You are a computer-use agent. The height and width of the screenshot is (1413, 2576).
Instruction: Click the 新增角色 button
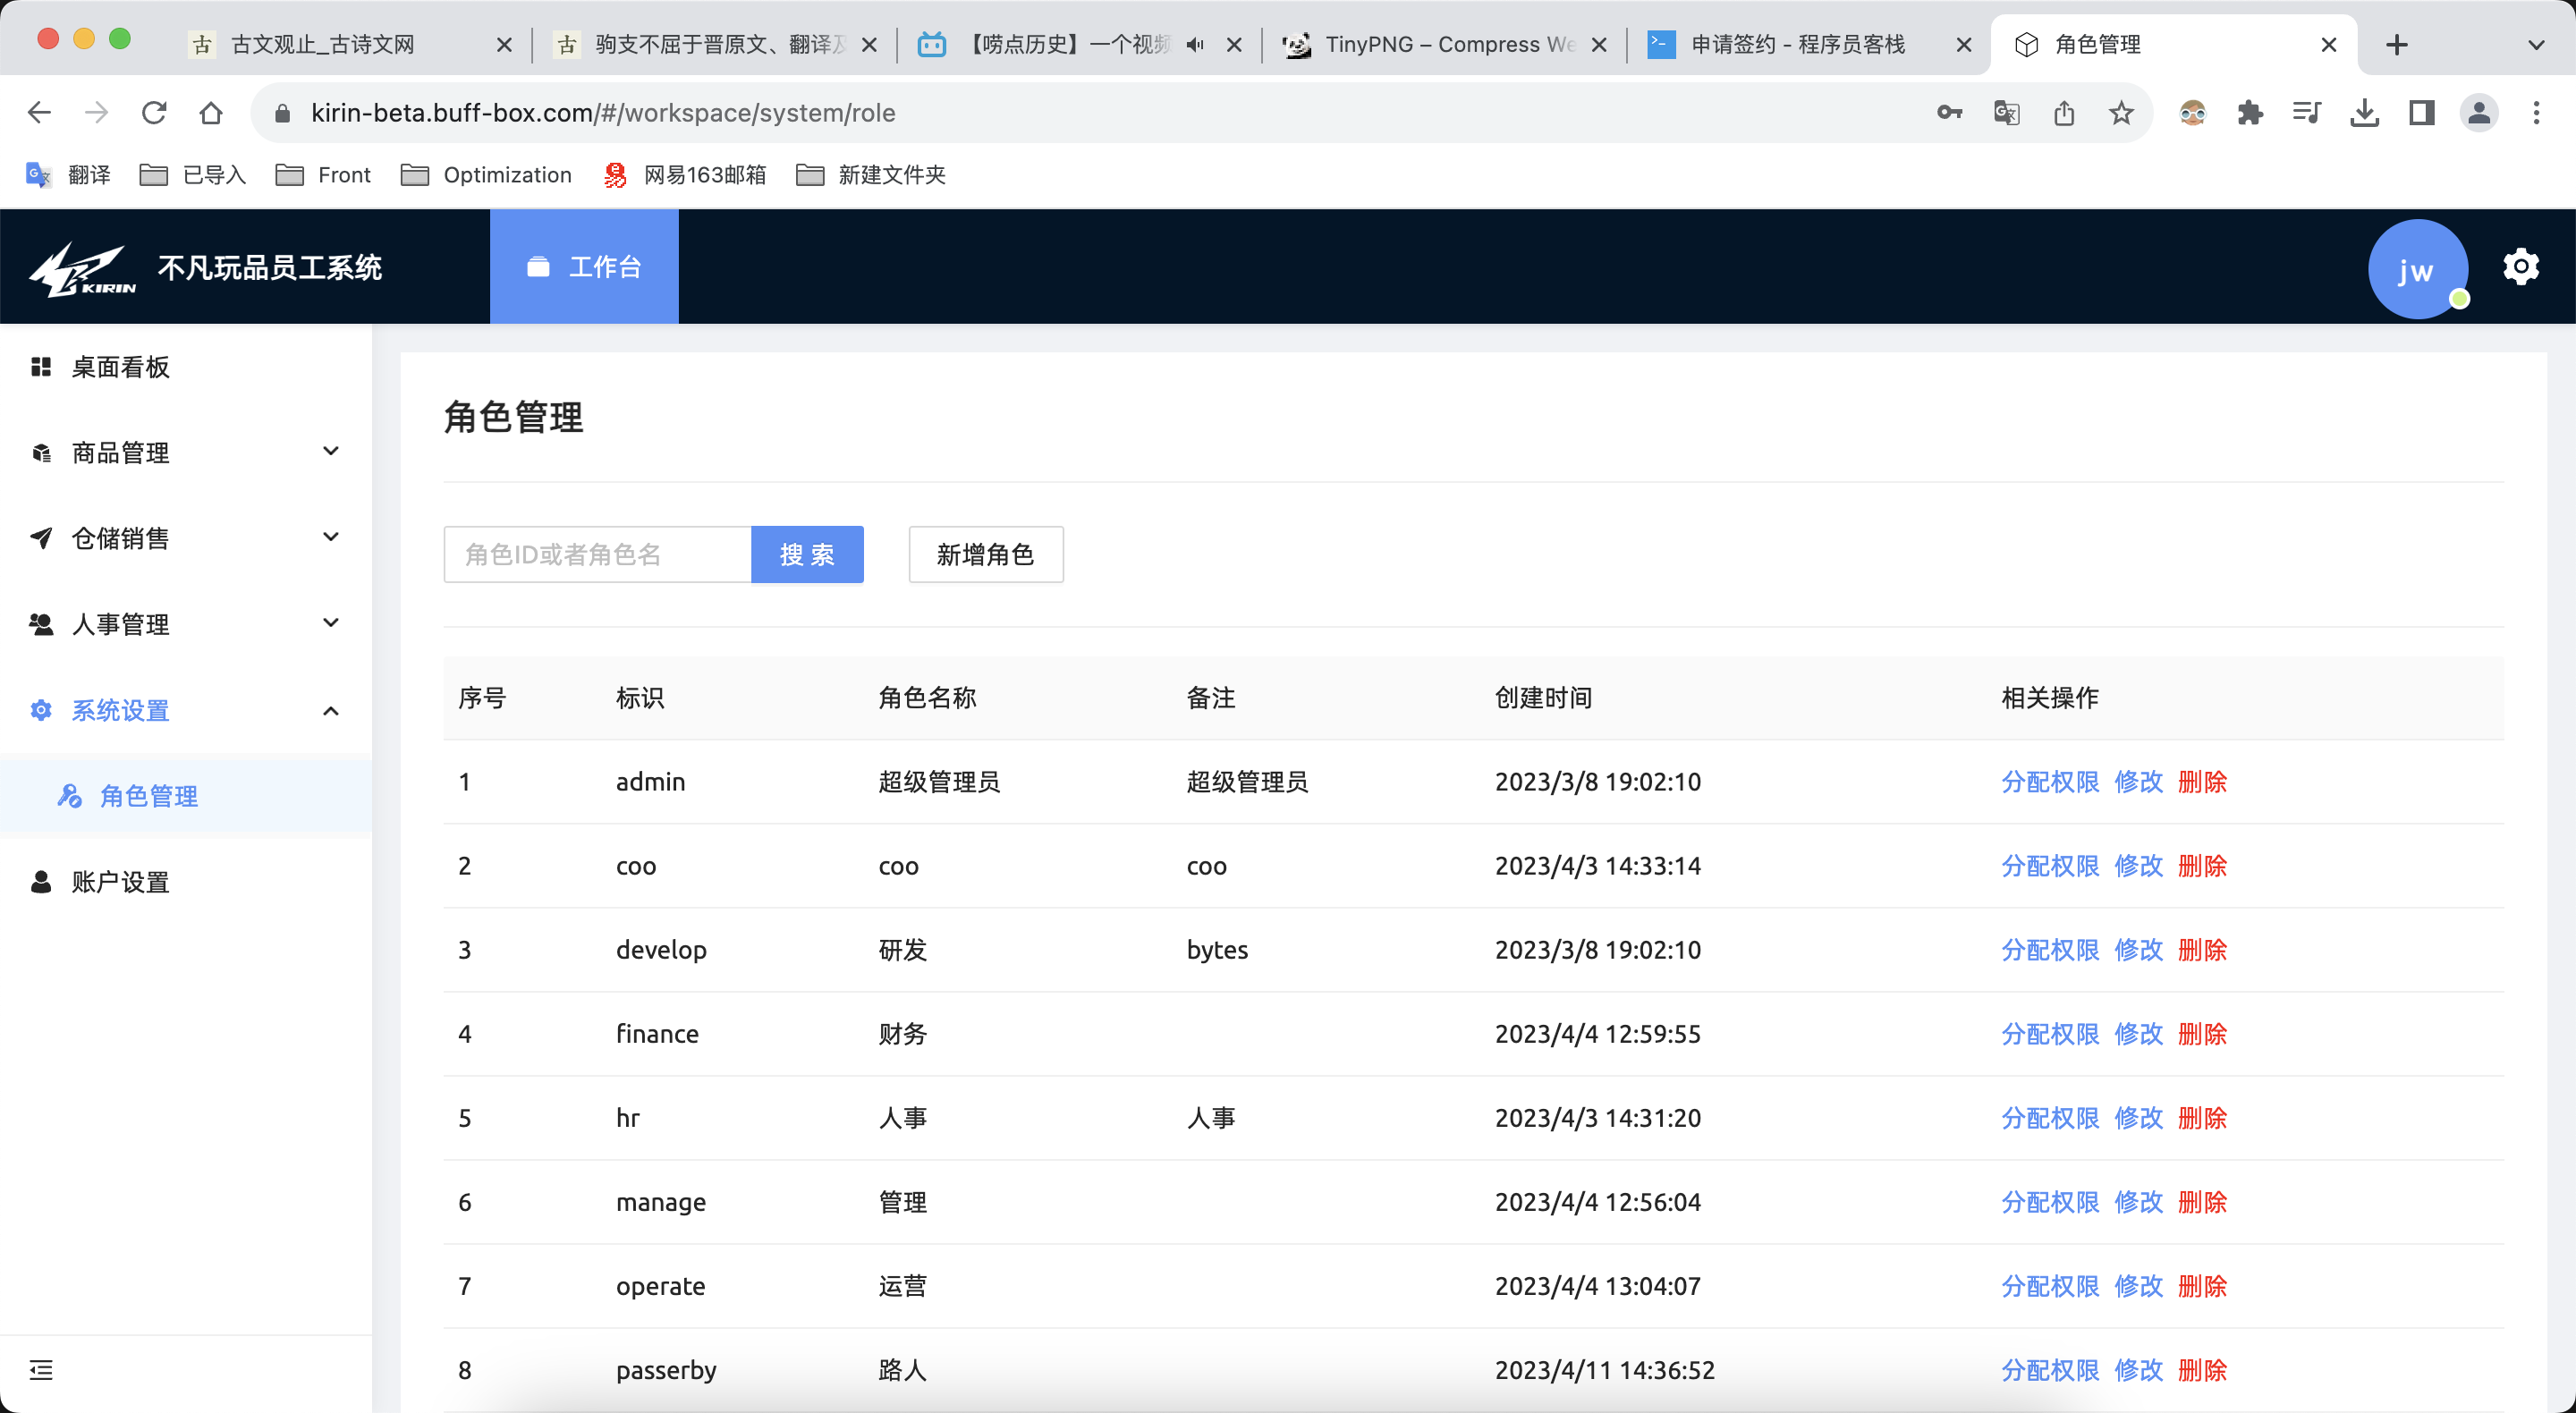985,554
